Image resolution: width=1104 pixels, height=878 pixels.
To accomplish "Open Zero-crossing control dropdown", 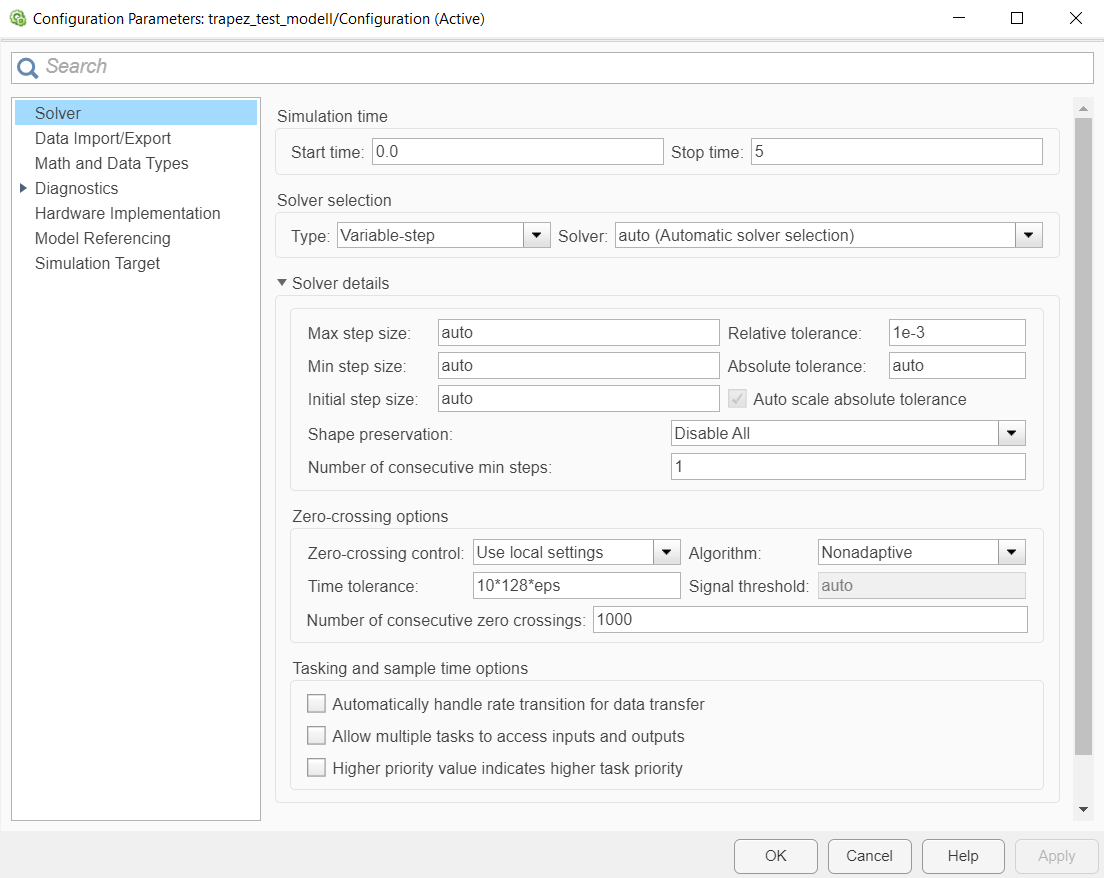I will [x=667, y=552].
